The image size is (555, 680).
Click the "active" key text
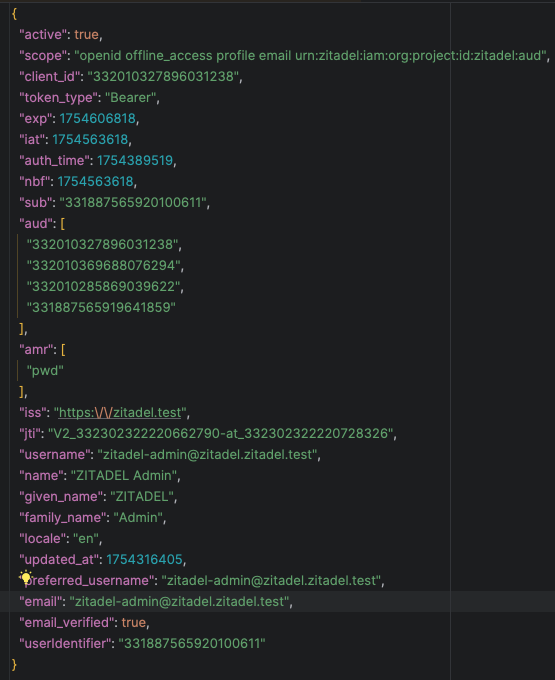[43, 35]
